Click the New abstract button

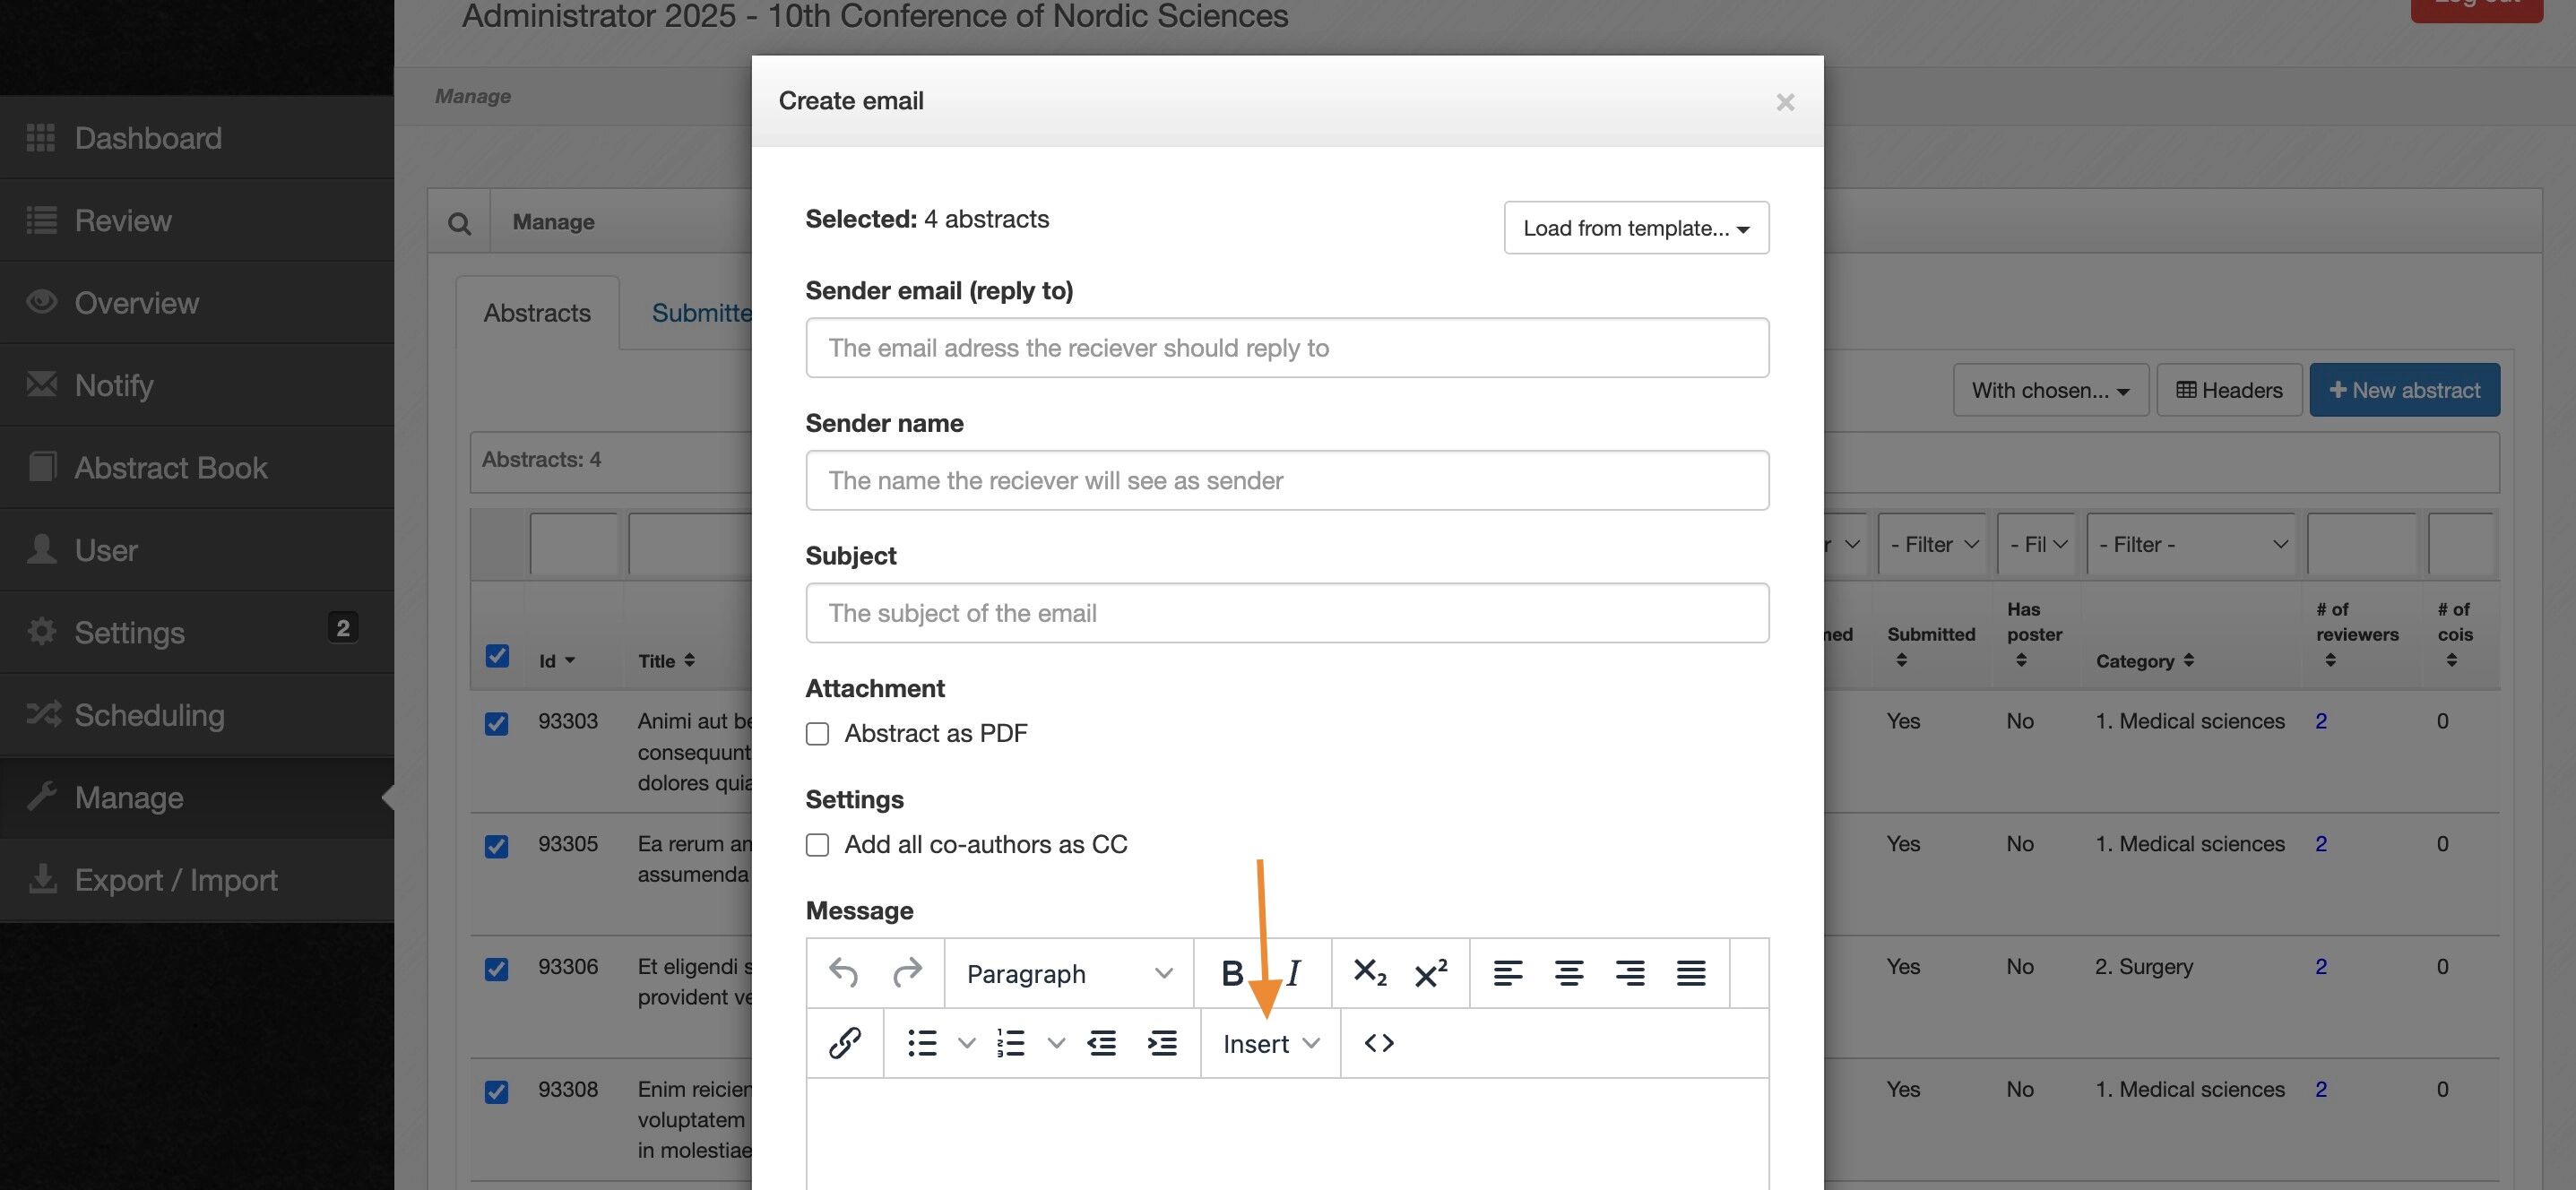(x=2404, y=390)
